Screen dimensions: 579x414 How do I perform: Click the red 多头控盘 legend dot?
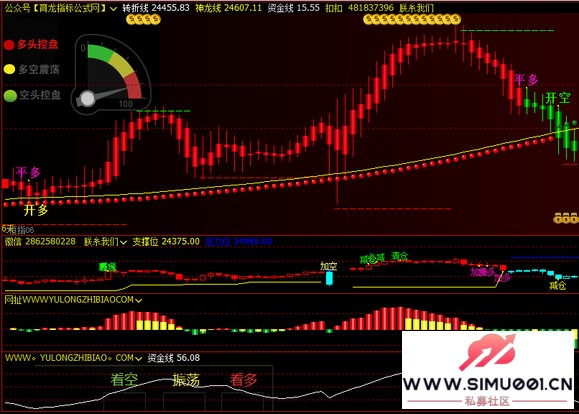[x=9, y=45]
